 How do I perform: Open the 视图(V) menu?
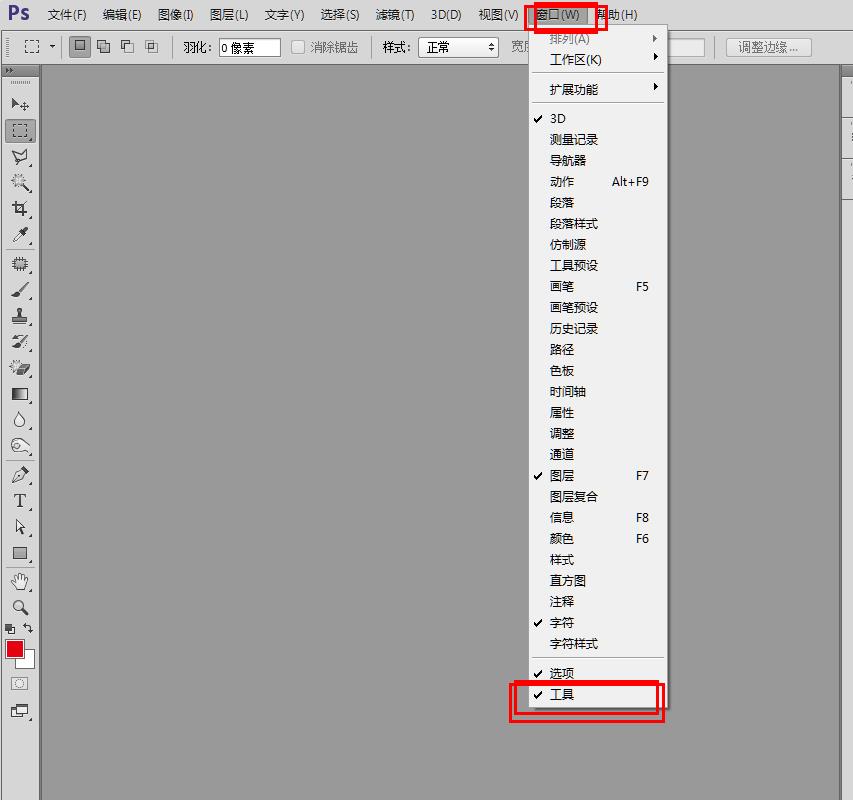pyautogui.click(x=498, y=15)
